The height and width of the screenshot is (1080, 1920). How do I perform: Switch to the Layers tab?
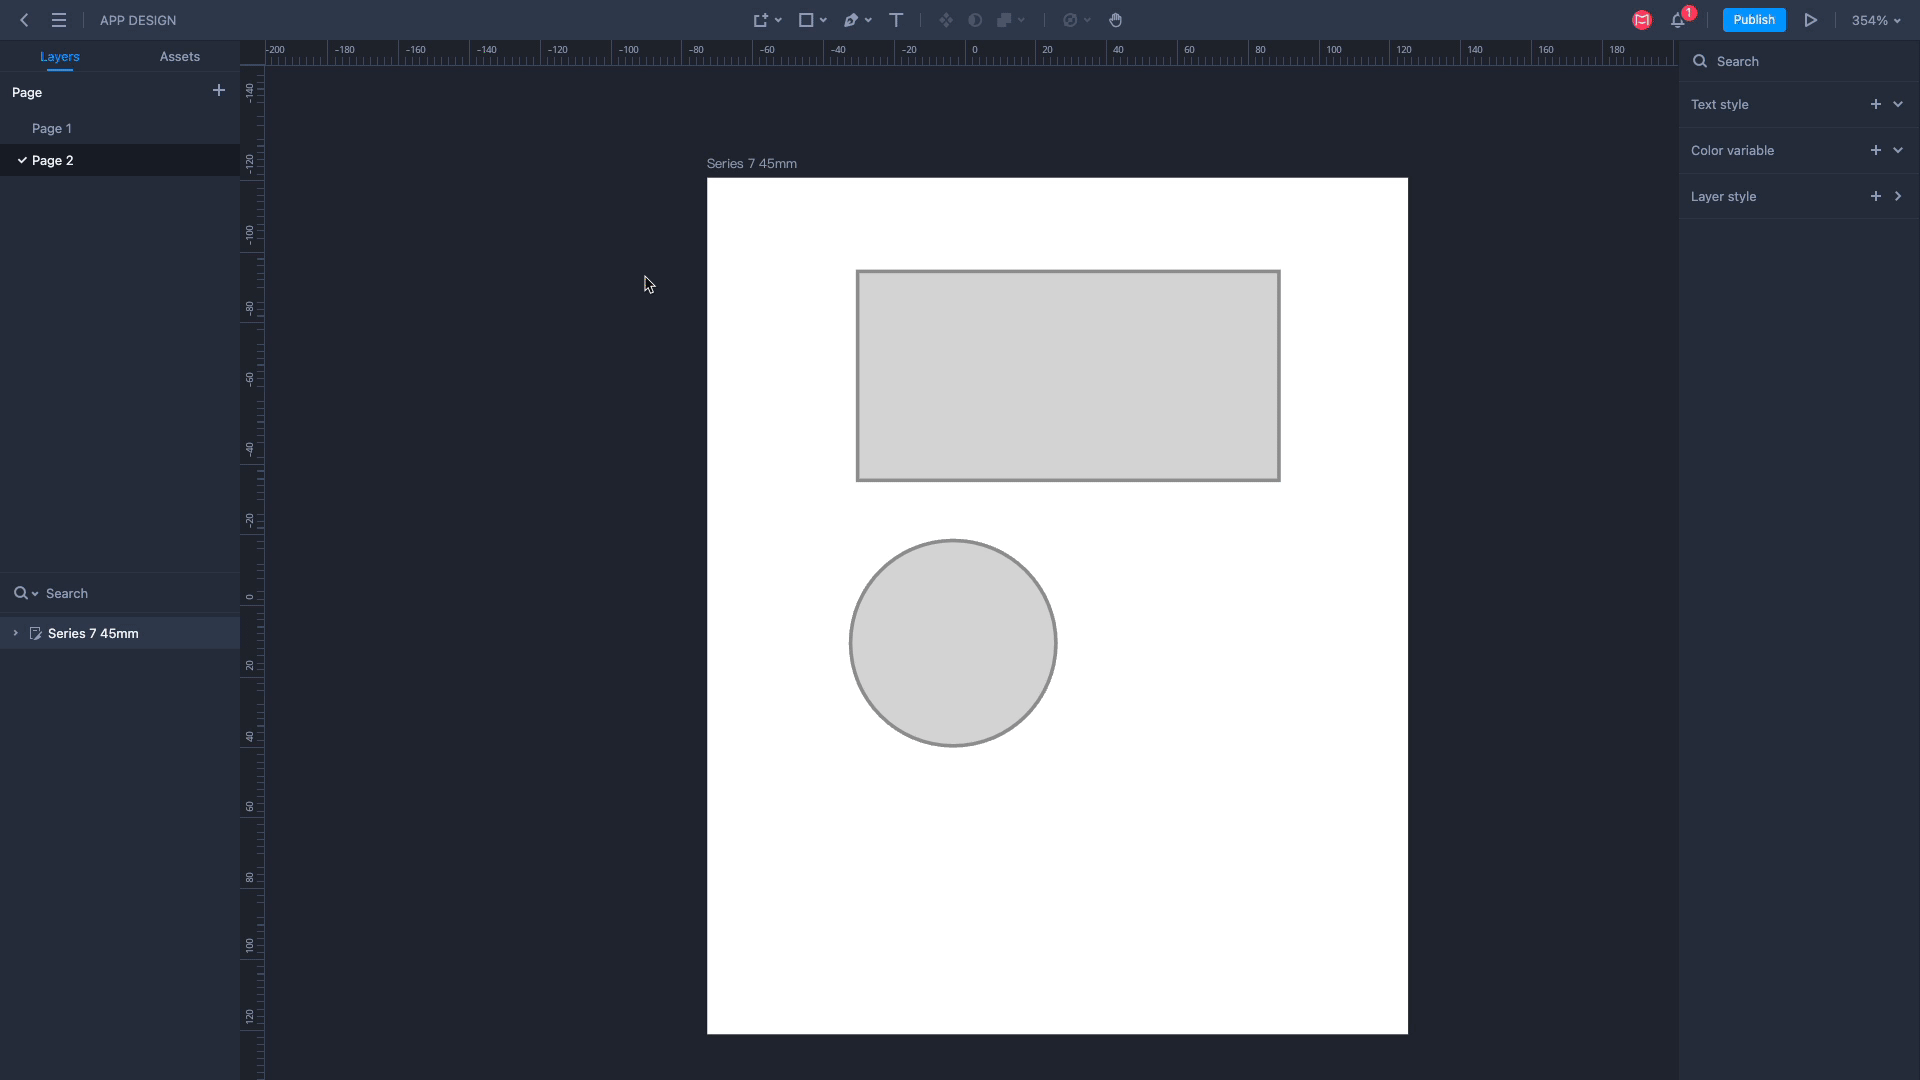point(60,57)
